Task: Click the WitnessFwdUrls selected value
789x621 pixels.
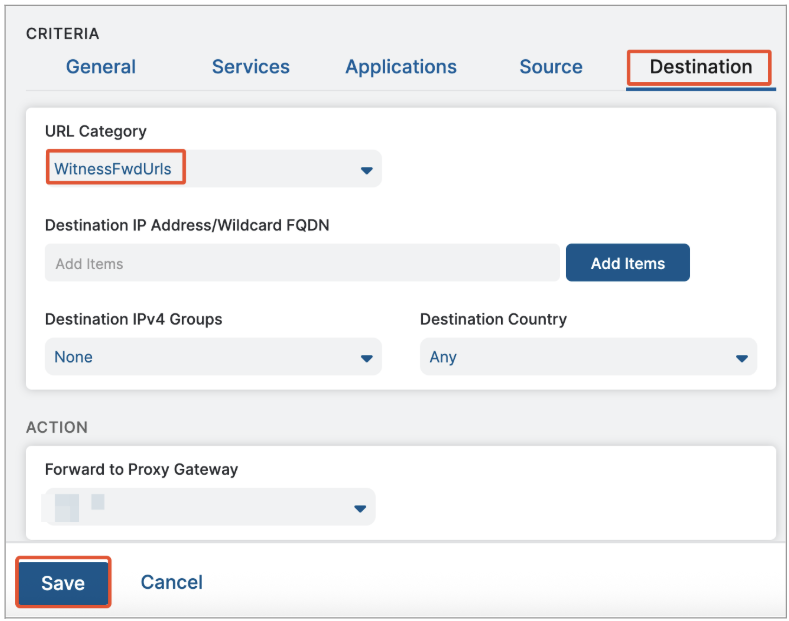Action: pyautogui.click(x=113, y=169)
